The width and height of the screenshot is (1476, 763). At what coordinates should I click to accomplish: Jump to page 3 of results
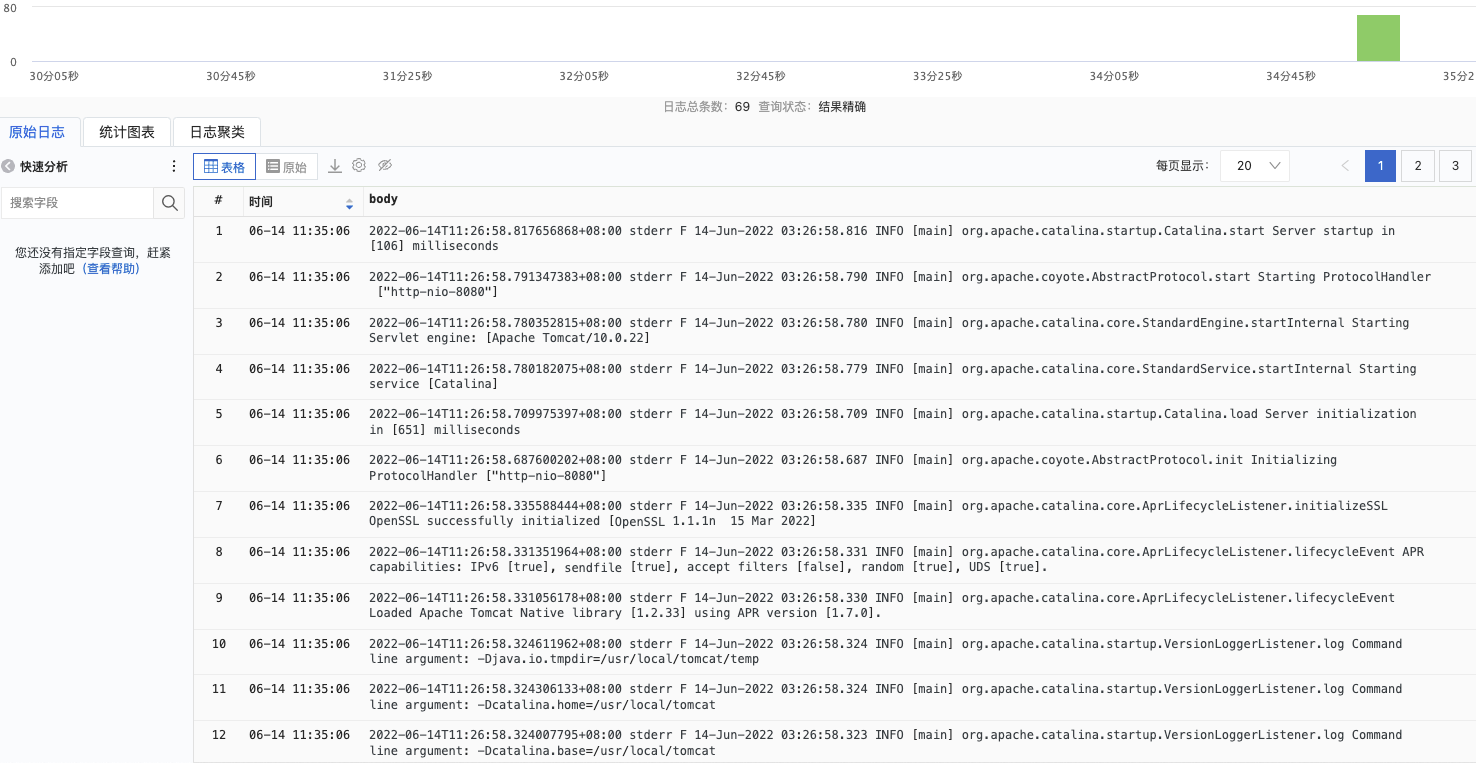click(x=1455, y=166)
